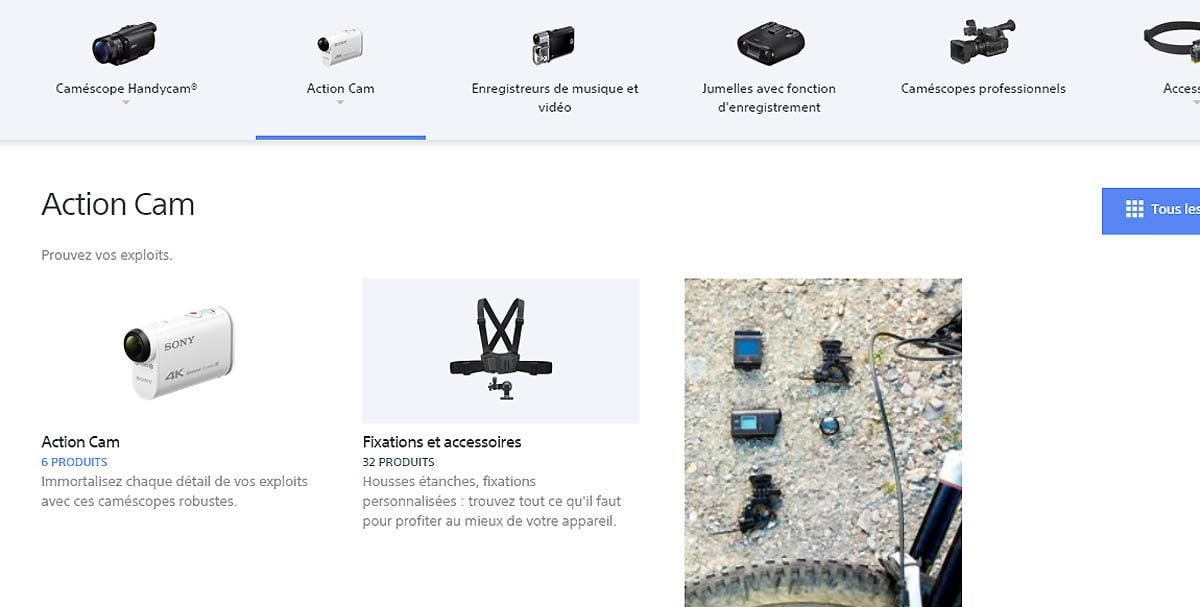The image size is (1200, 607).
Task: Select the music and video recorder icon
Action: pos(554,45)
